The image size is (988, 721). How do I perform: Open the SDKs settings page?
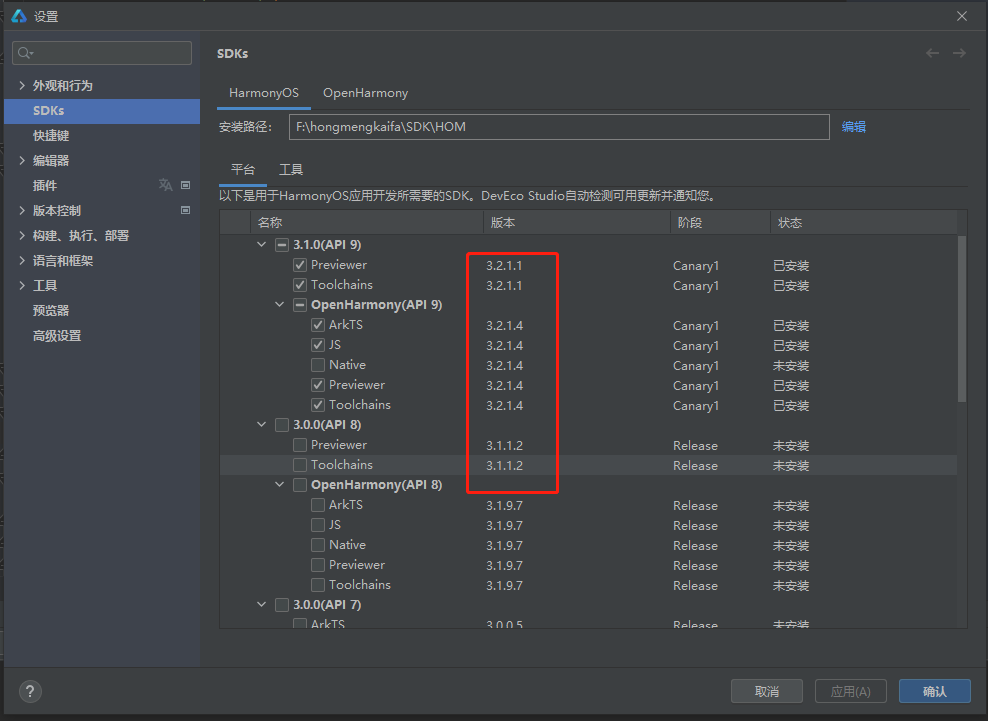click(x=102, y=111)
